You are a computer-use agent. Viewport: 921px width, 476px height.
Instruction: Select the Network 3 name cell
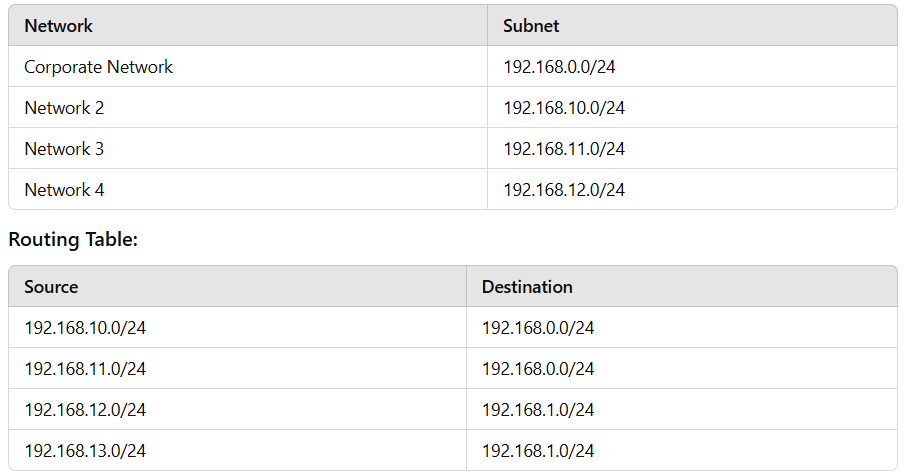pos(64,149)
